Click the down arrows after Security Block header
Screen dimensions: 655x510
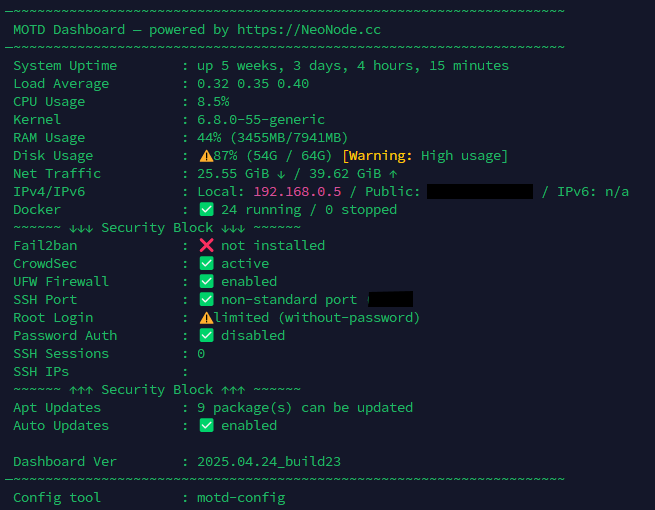click(233, 228)
